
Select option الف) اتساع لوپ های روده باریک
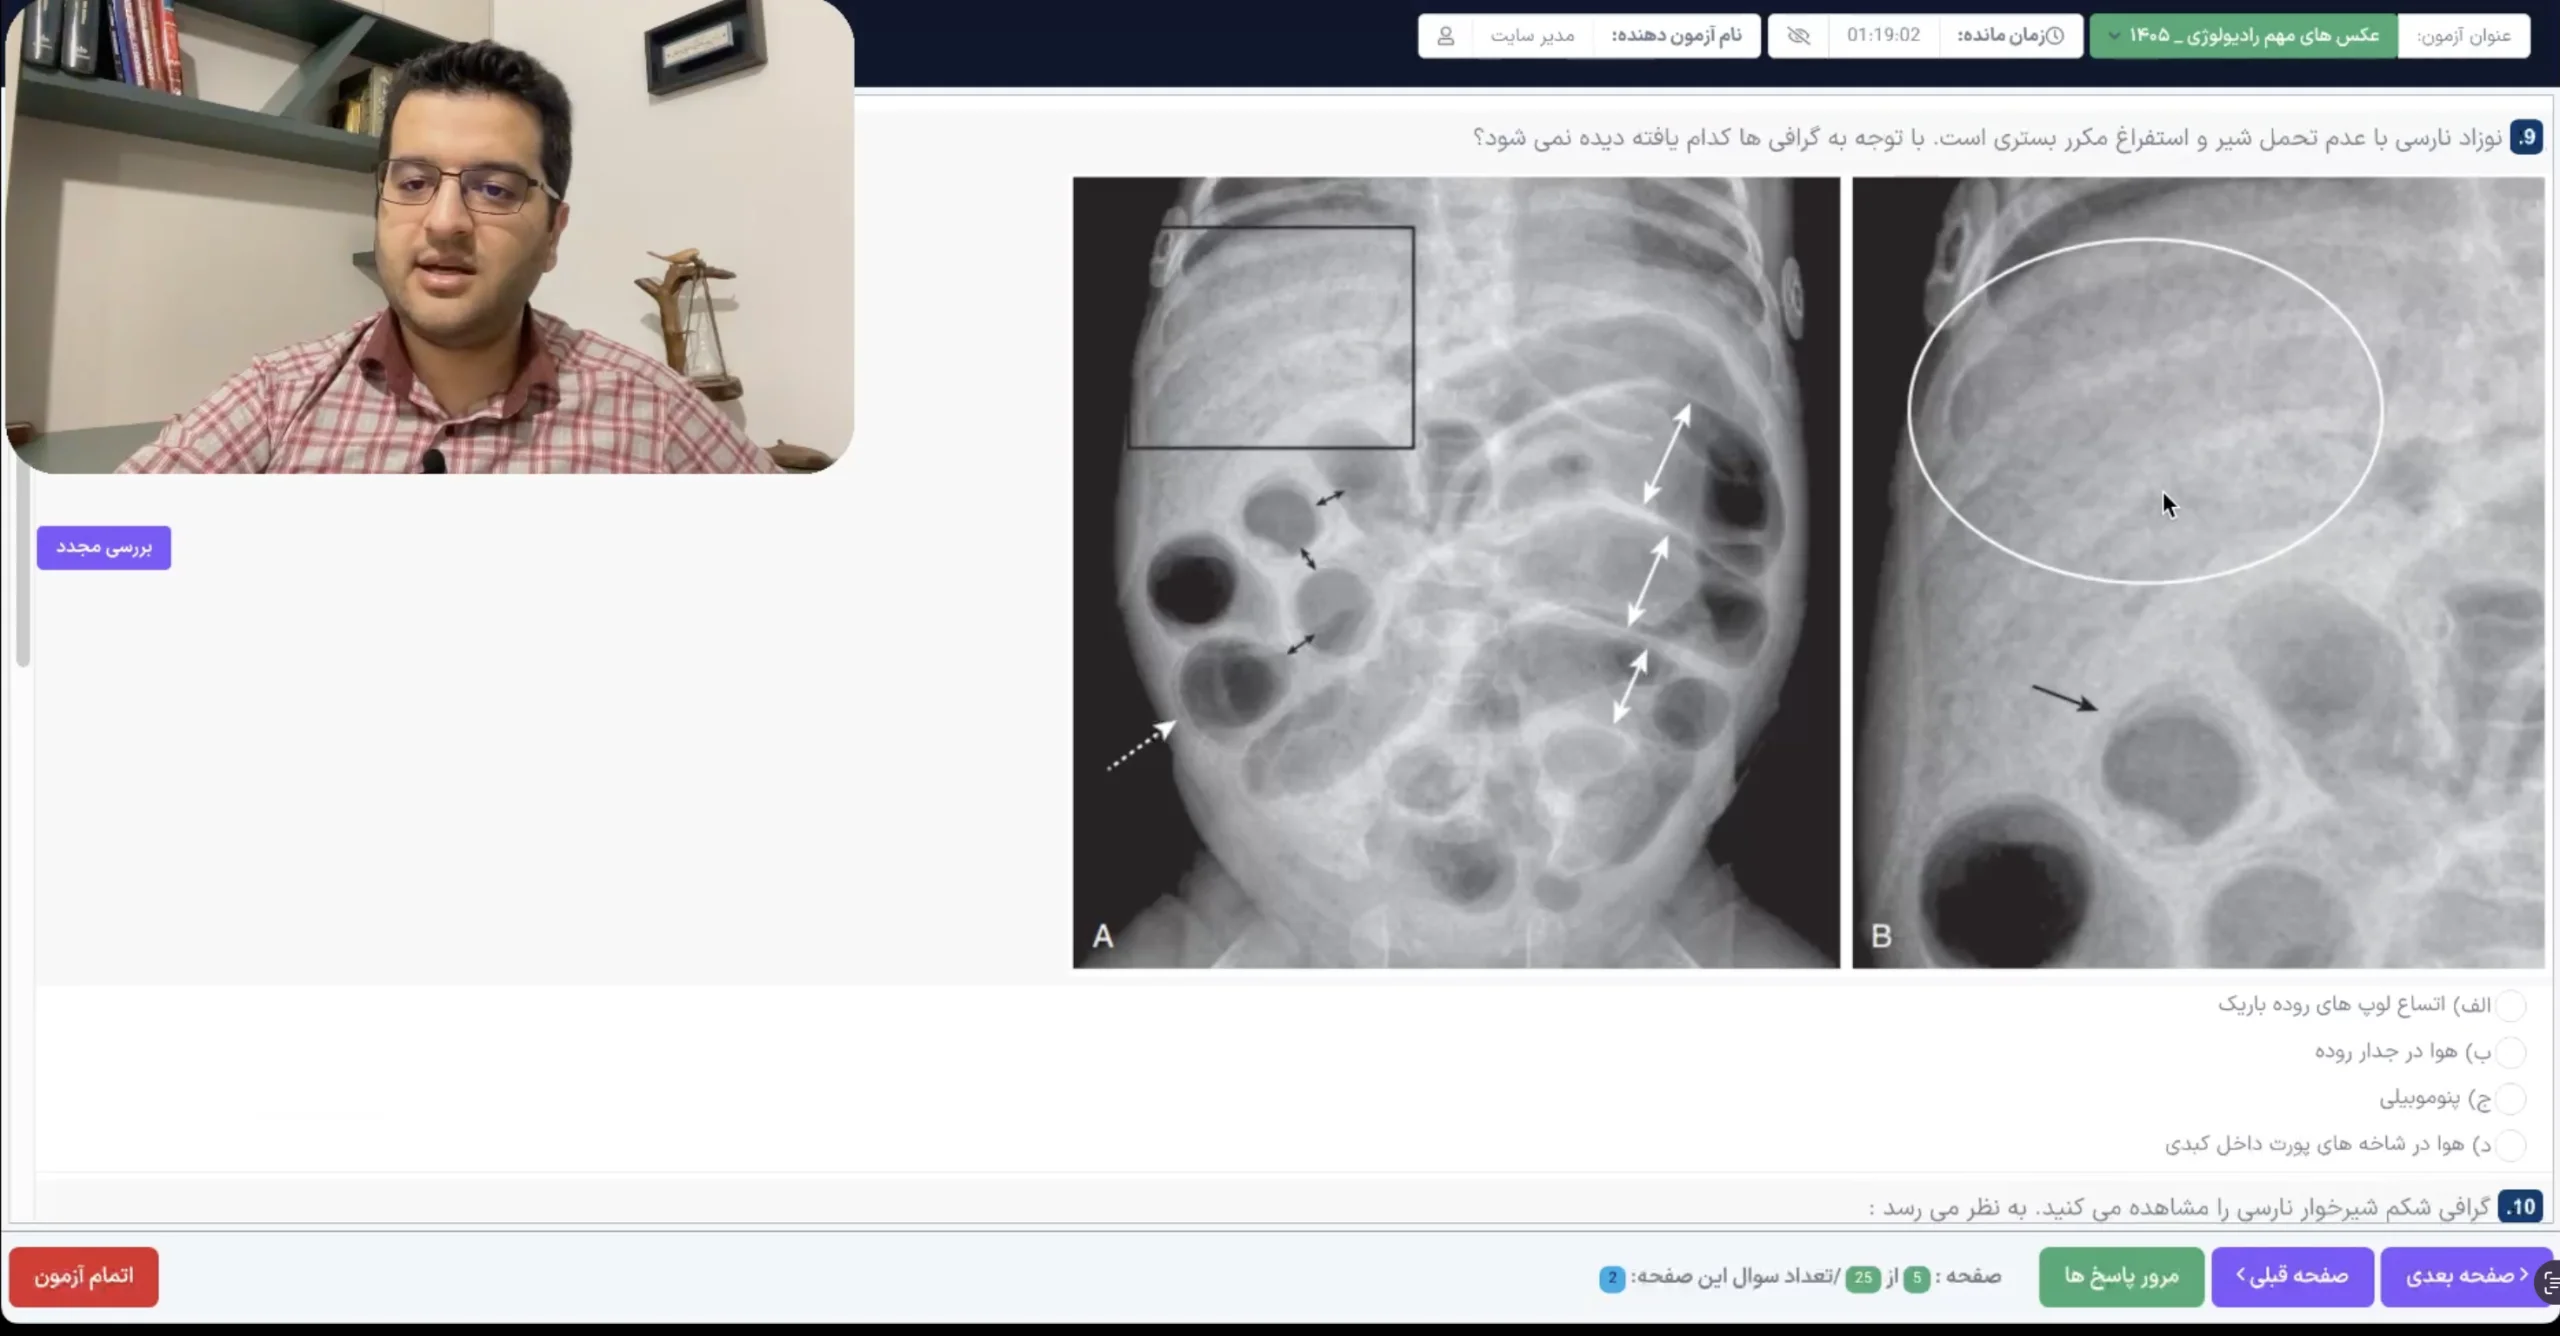(x=2511, y=1005)
